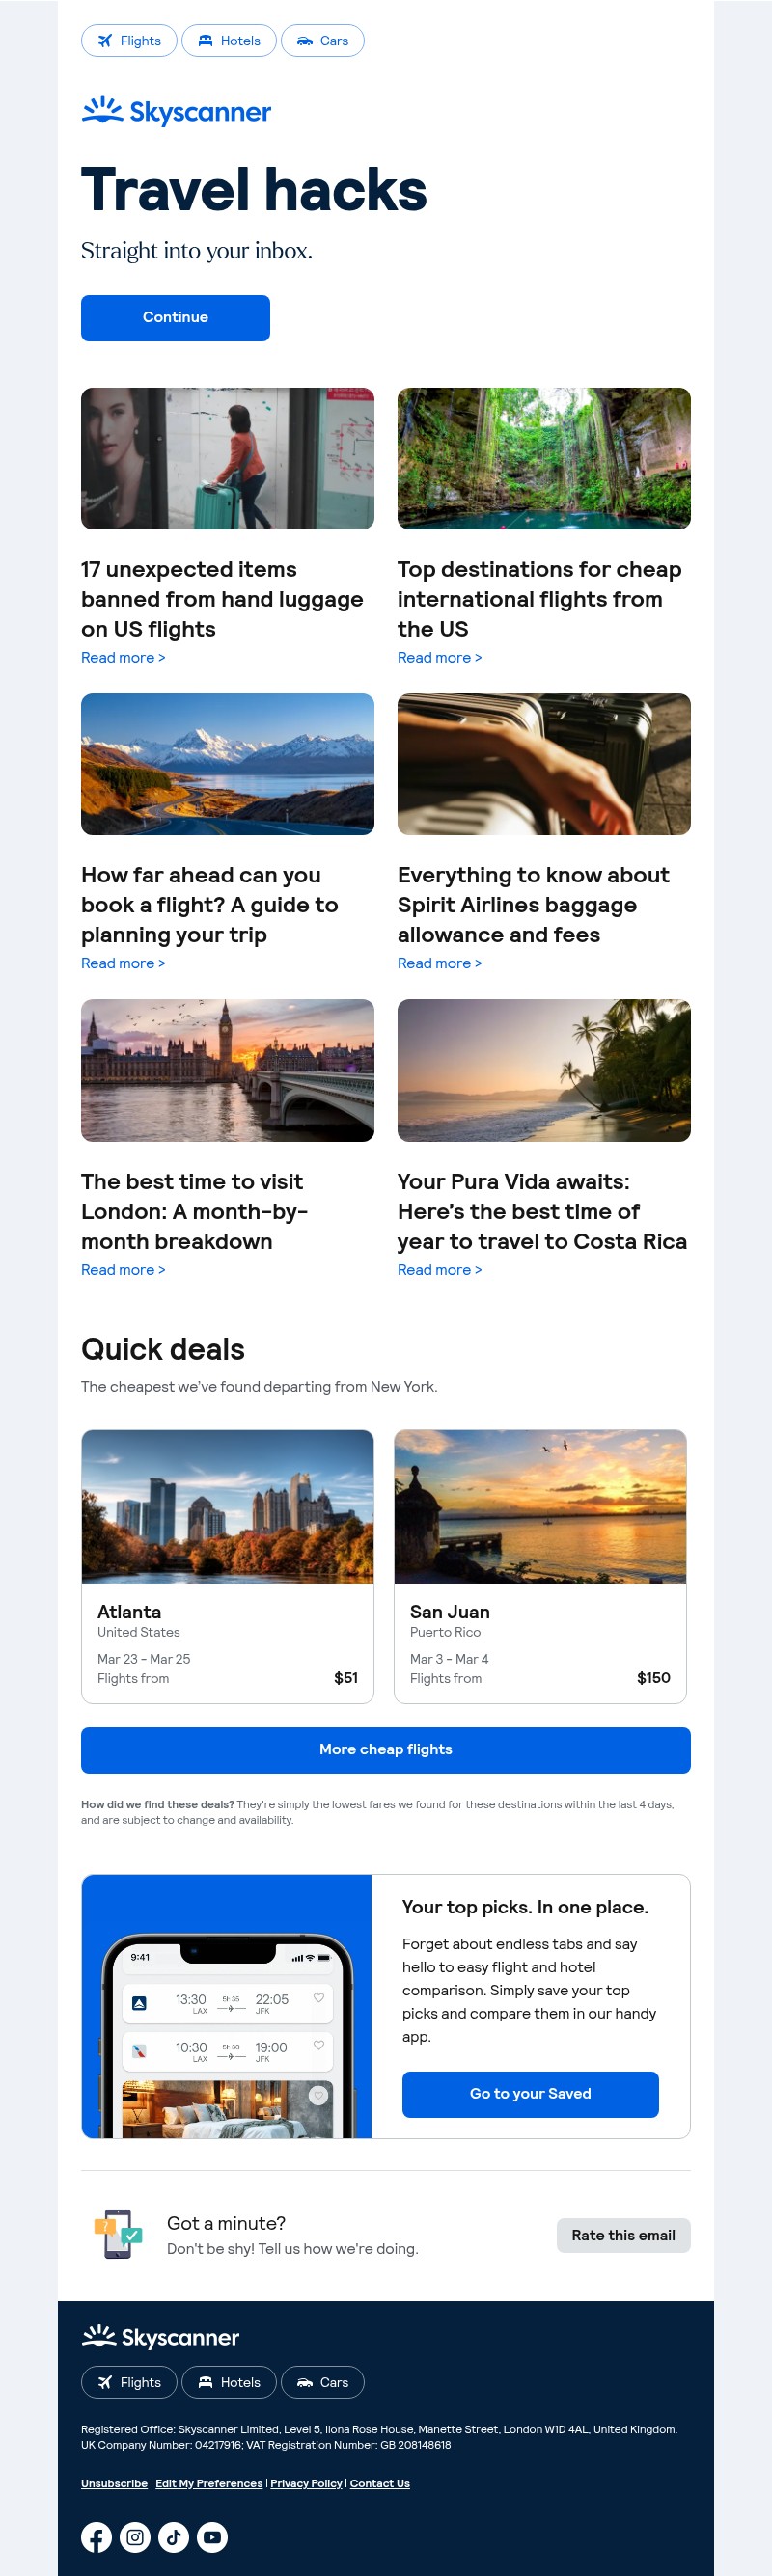Select the Cars pill in the footer
This screenshot has width=772, height=2576.
click(x=322, y=2383)
